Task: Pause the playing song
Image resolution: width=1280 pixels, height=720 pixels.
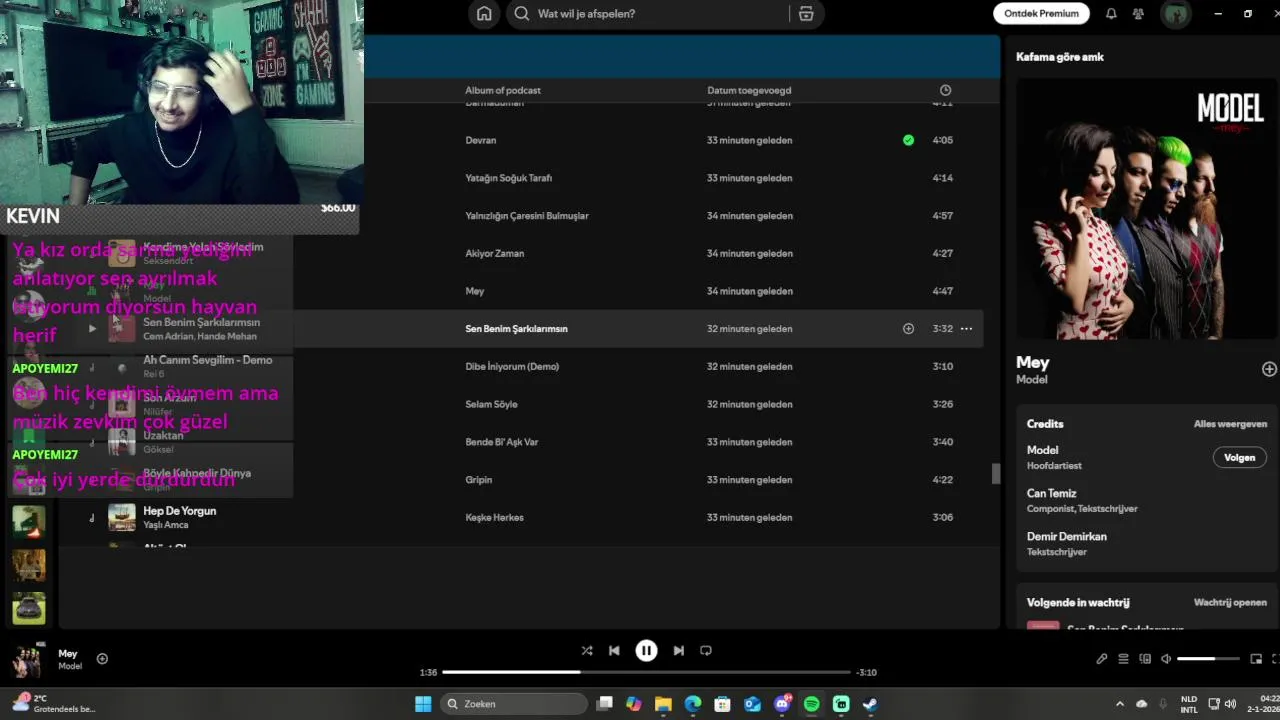Action: [647, 650]
